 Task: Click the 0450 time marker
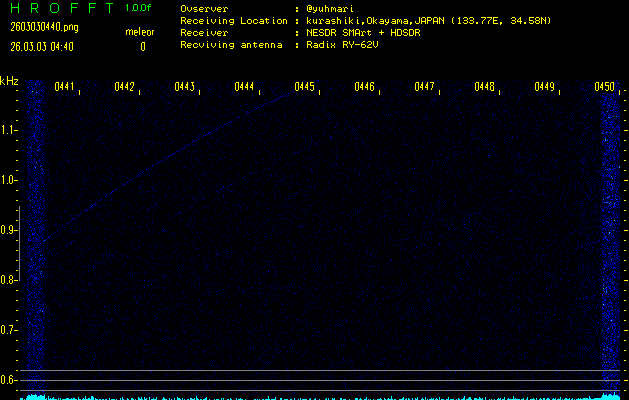coord(604,88)
